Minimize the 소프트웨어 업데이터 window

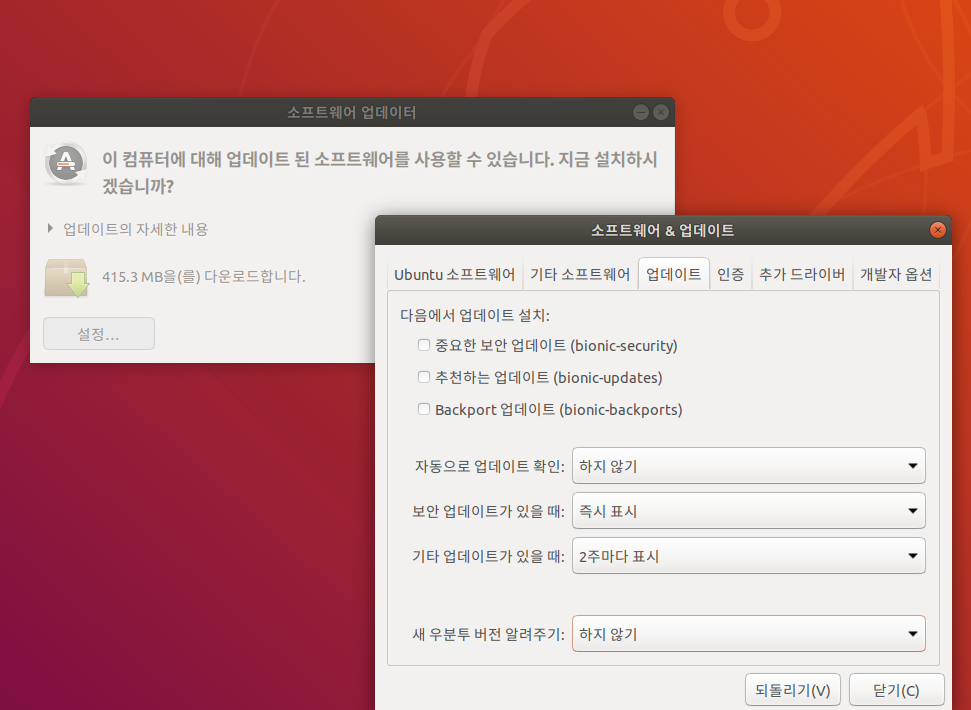[641, 112]
